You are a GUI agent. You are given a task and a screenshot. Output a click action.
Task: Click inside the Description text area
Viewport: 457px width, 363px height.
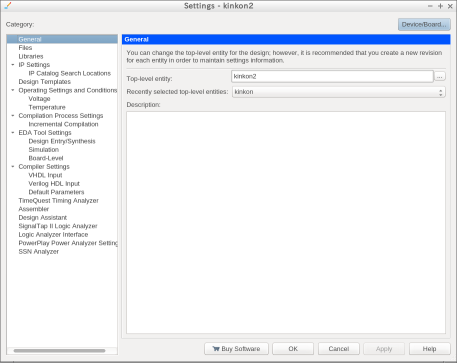286,222
